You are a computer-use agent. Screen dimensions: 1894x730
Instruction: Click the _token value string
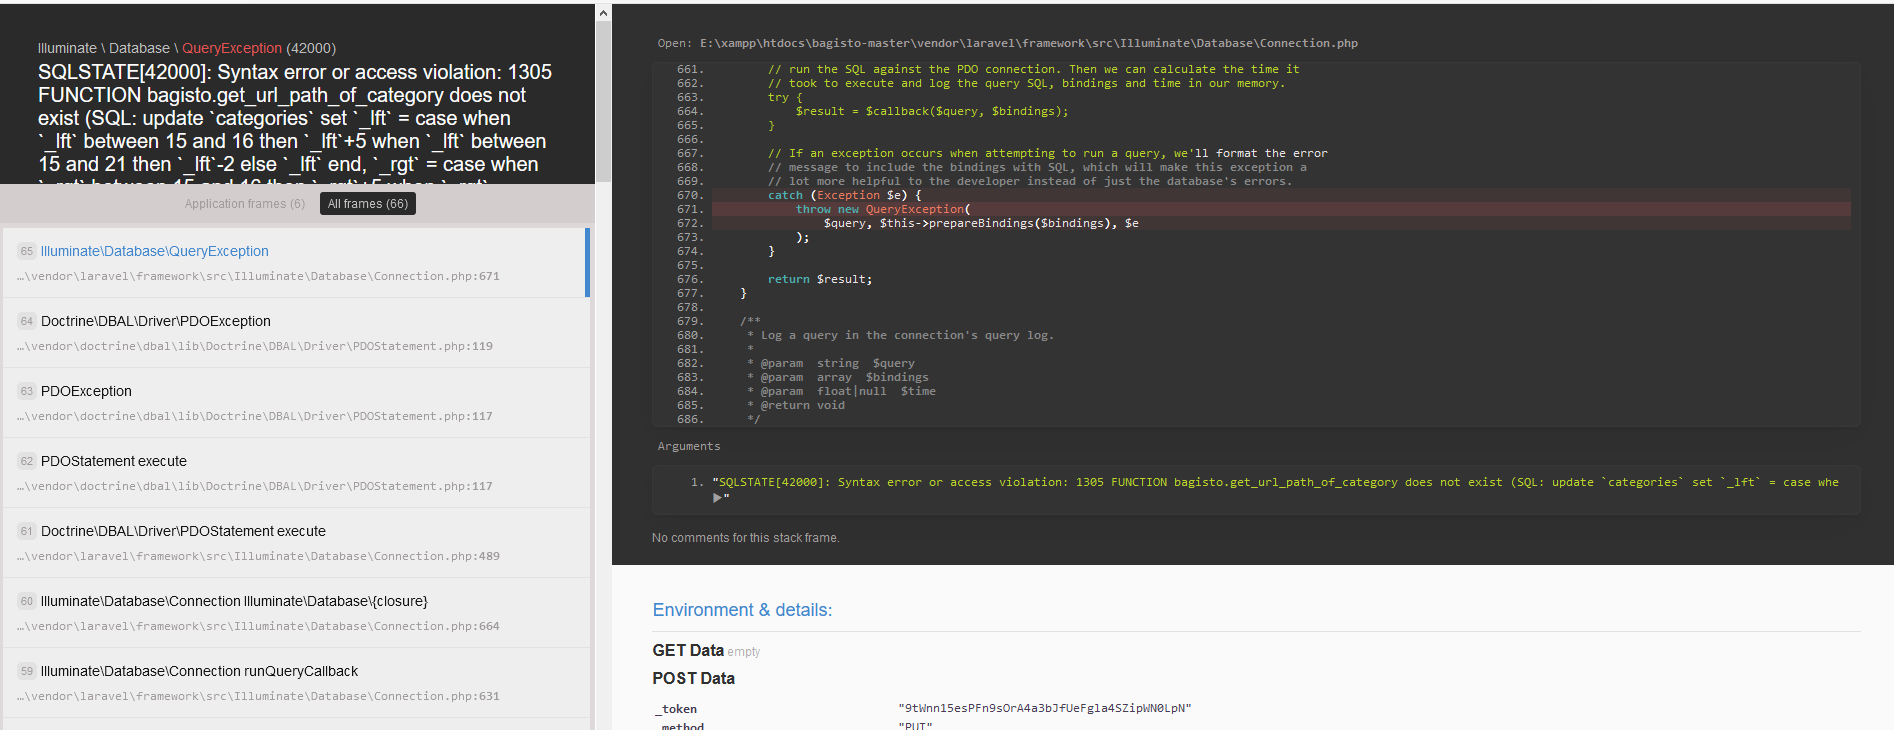coord(1045,708)
